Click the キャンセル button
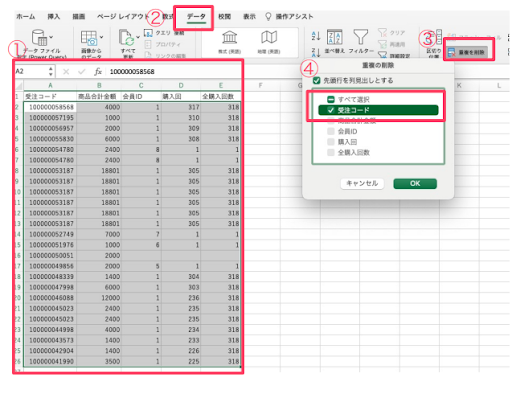Screen dimensions: 512x394 pos(362,183)
